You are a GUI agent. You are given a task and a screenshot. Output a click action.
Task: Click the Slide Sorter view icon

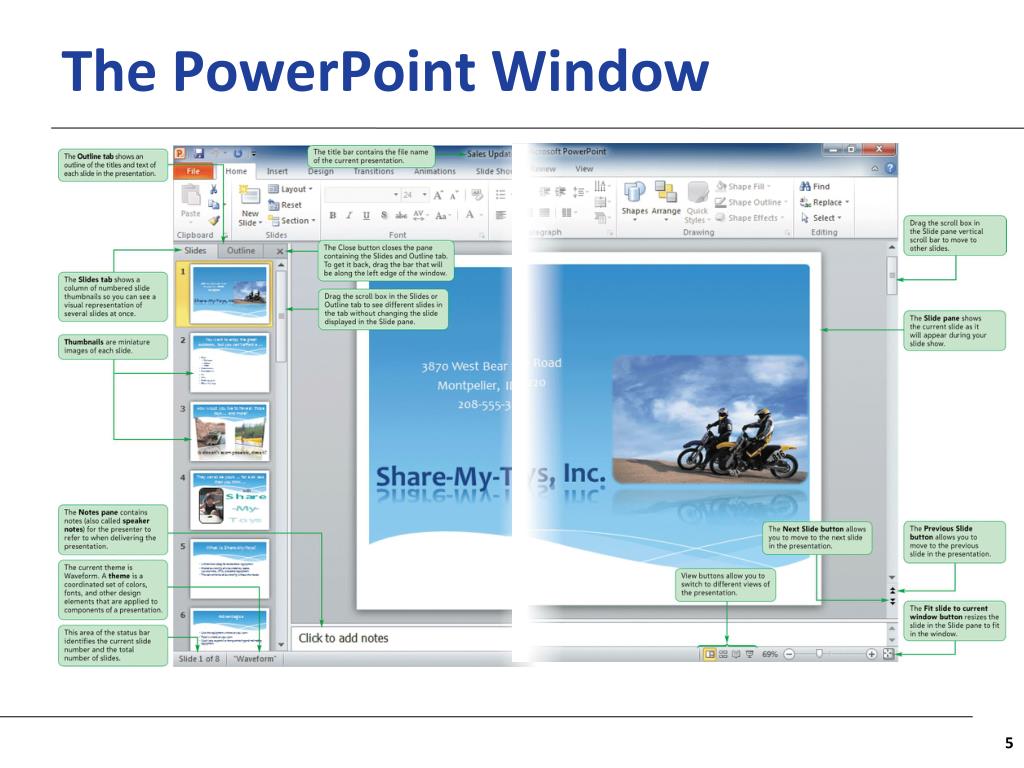point(723,654)
